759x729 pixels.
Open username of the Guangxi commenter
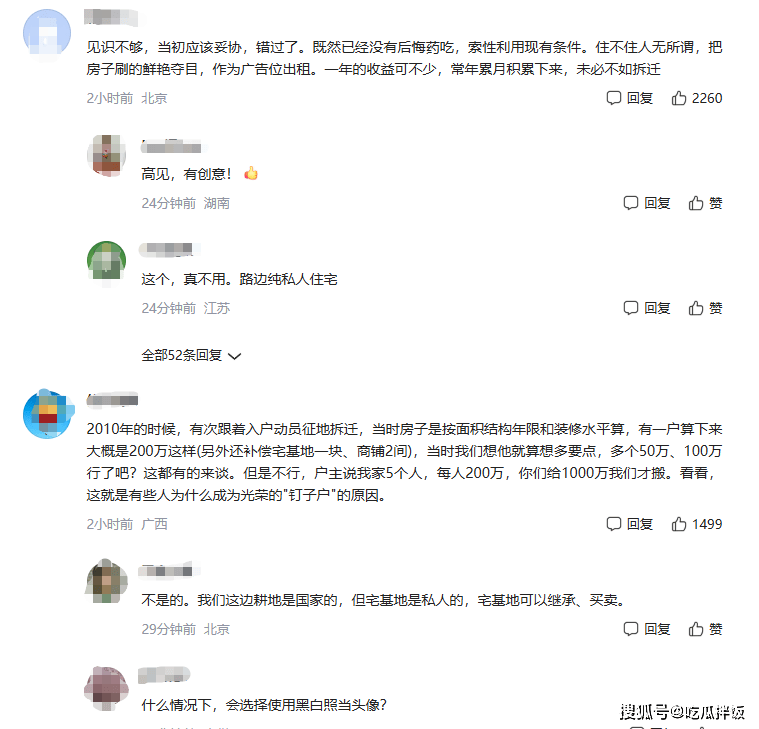(x=112, y=400)
